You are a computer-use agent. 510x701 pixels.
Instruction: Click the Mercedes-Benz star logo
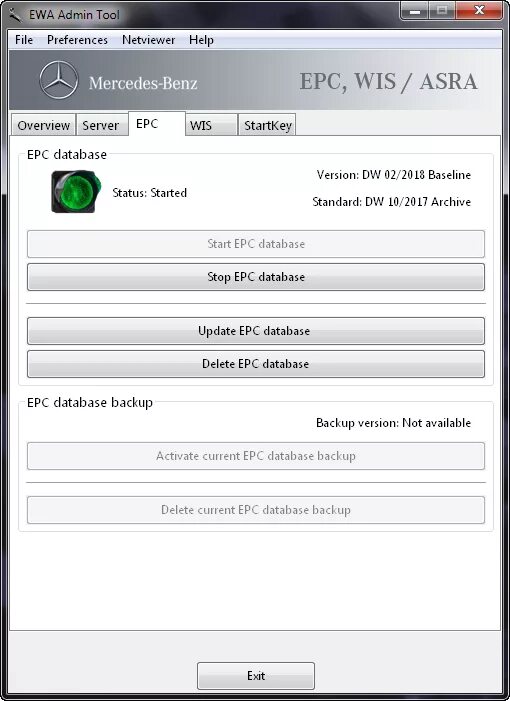(59, 80)
